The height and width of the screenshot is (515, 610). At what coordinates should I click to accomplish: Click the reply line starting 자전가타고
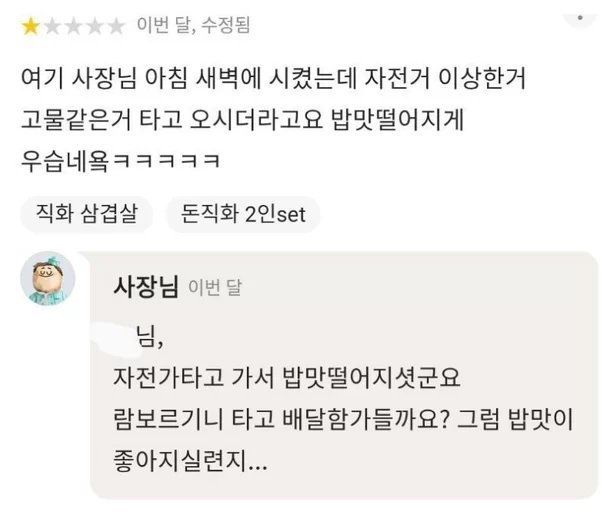click(x=287, y=377)
